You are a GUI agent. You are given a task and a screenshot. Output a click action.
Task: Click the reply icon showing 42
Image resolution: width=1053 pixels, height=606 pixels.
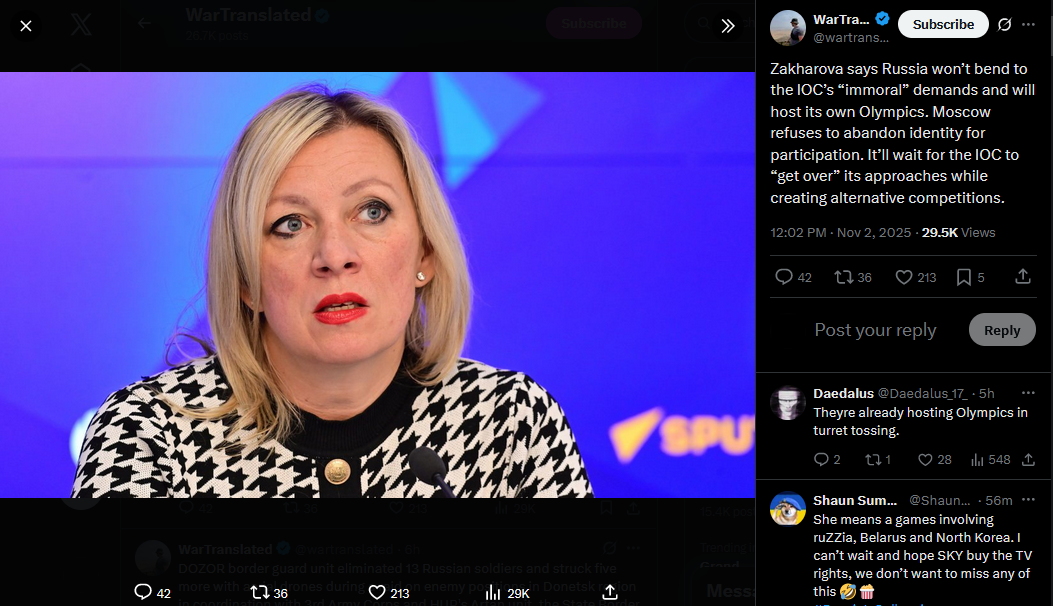793,277
